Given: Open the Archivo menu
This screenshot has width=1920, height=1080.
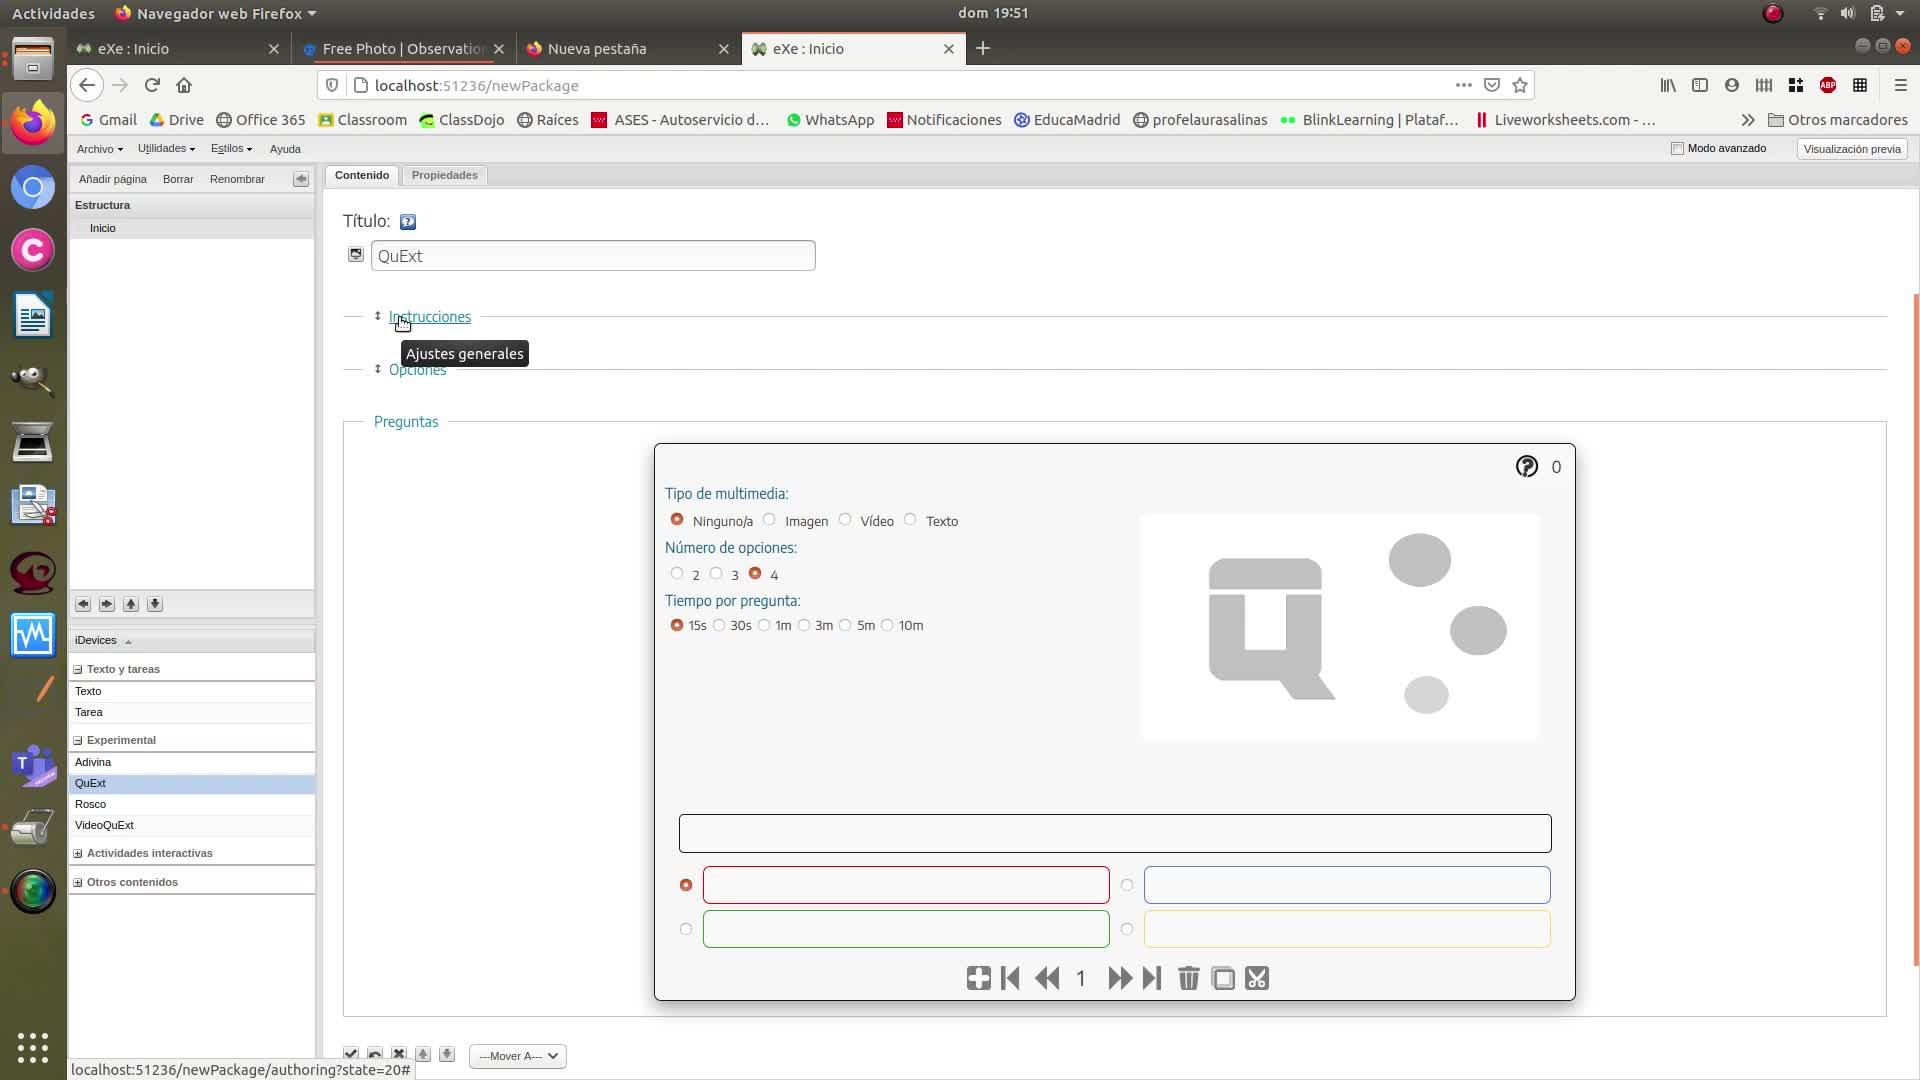Looking at the screenshot, I should 99,148.
